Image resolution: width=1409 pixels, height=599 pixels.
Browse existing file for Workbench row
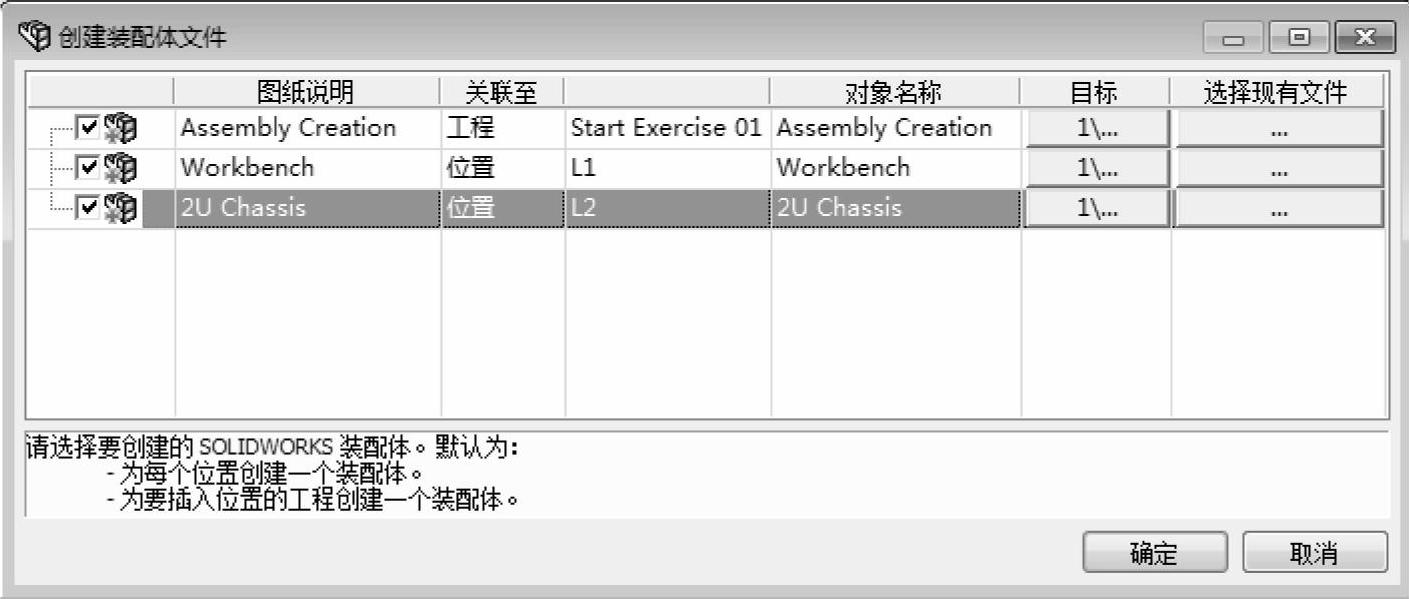click(1278, 169)
